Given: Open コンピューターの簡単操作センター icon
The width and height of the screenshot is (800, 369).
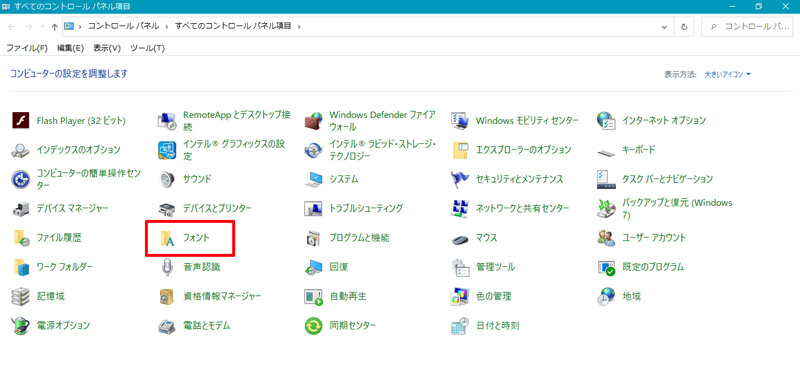Looking at the screenshot, I should click(21, 179).
